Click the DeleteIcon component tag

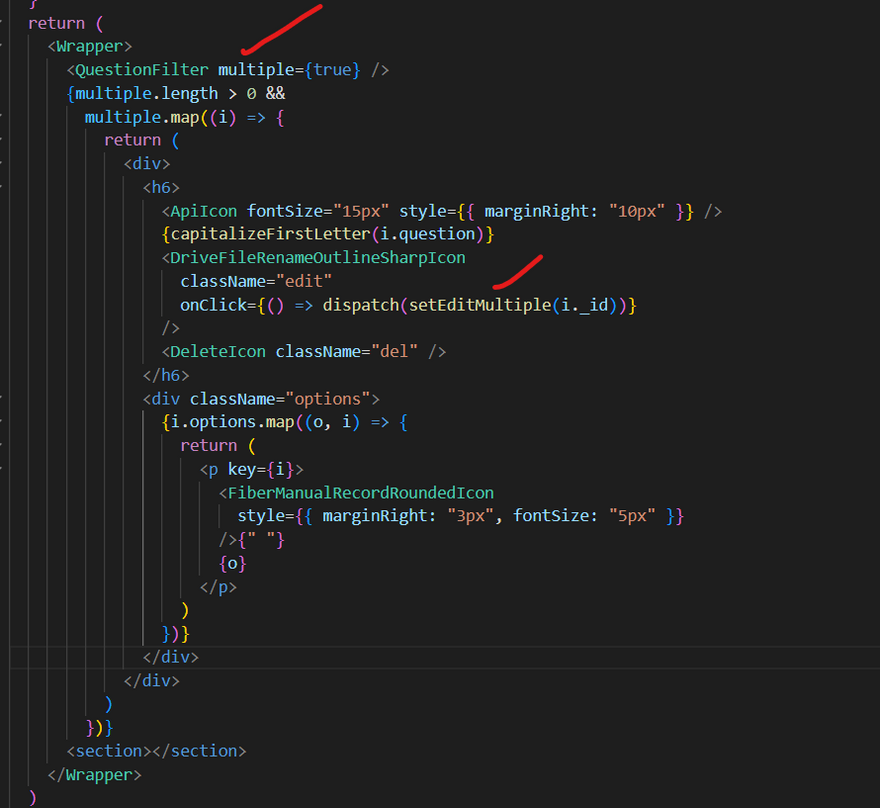pos(219,351)
